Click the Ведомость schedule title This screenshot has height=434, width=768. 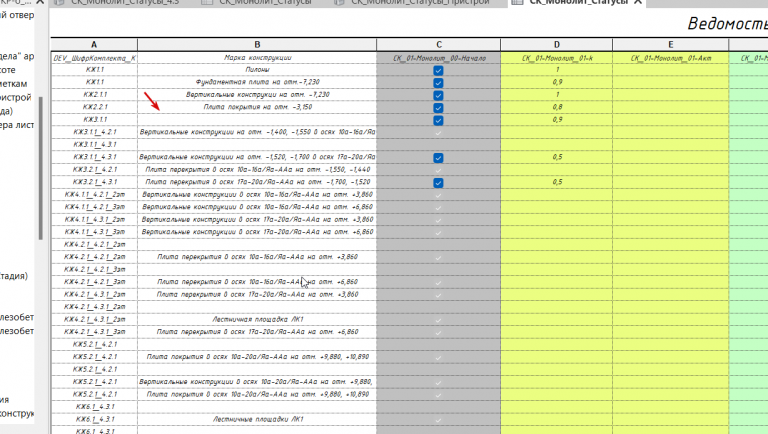(x=727, y=24)
